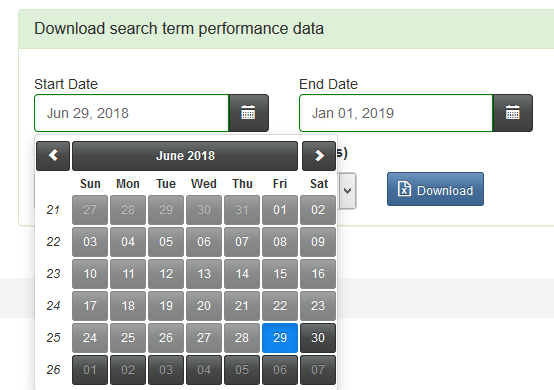Screen dimensions: 554x390
Task: Select June 18 in the calendar
Action: coord(128,306)
